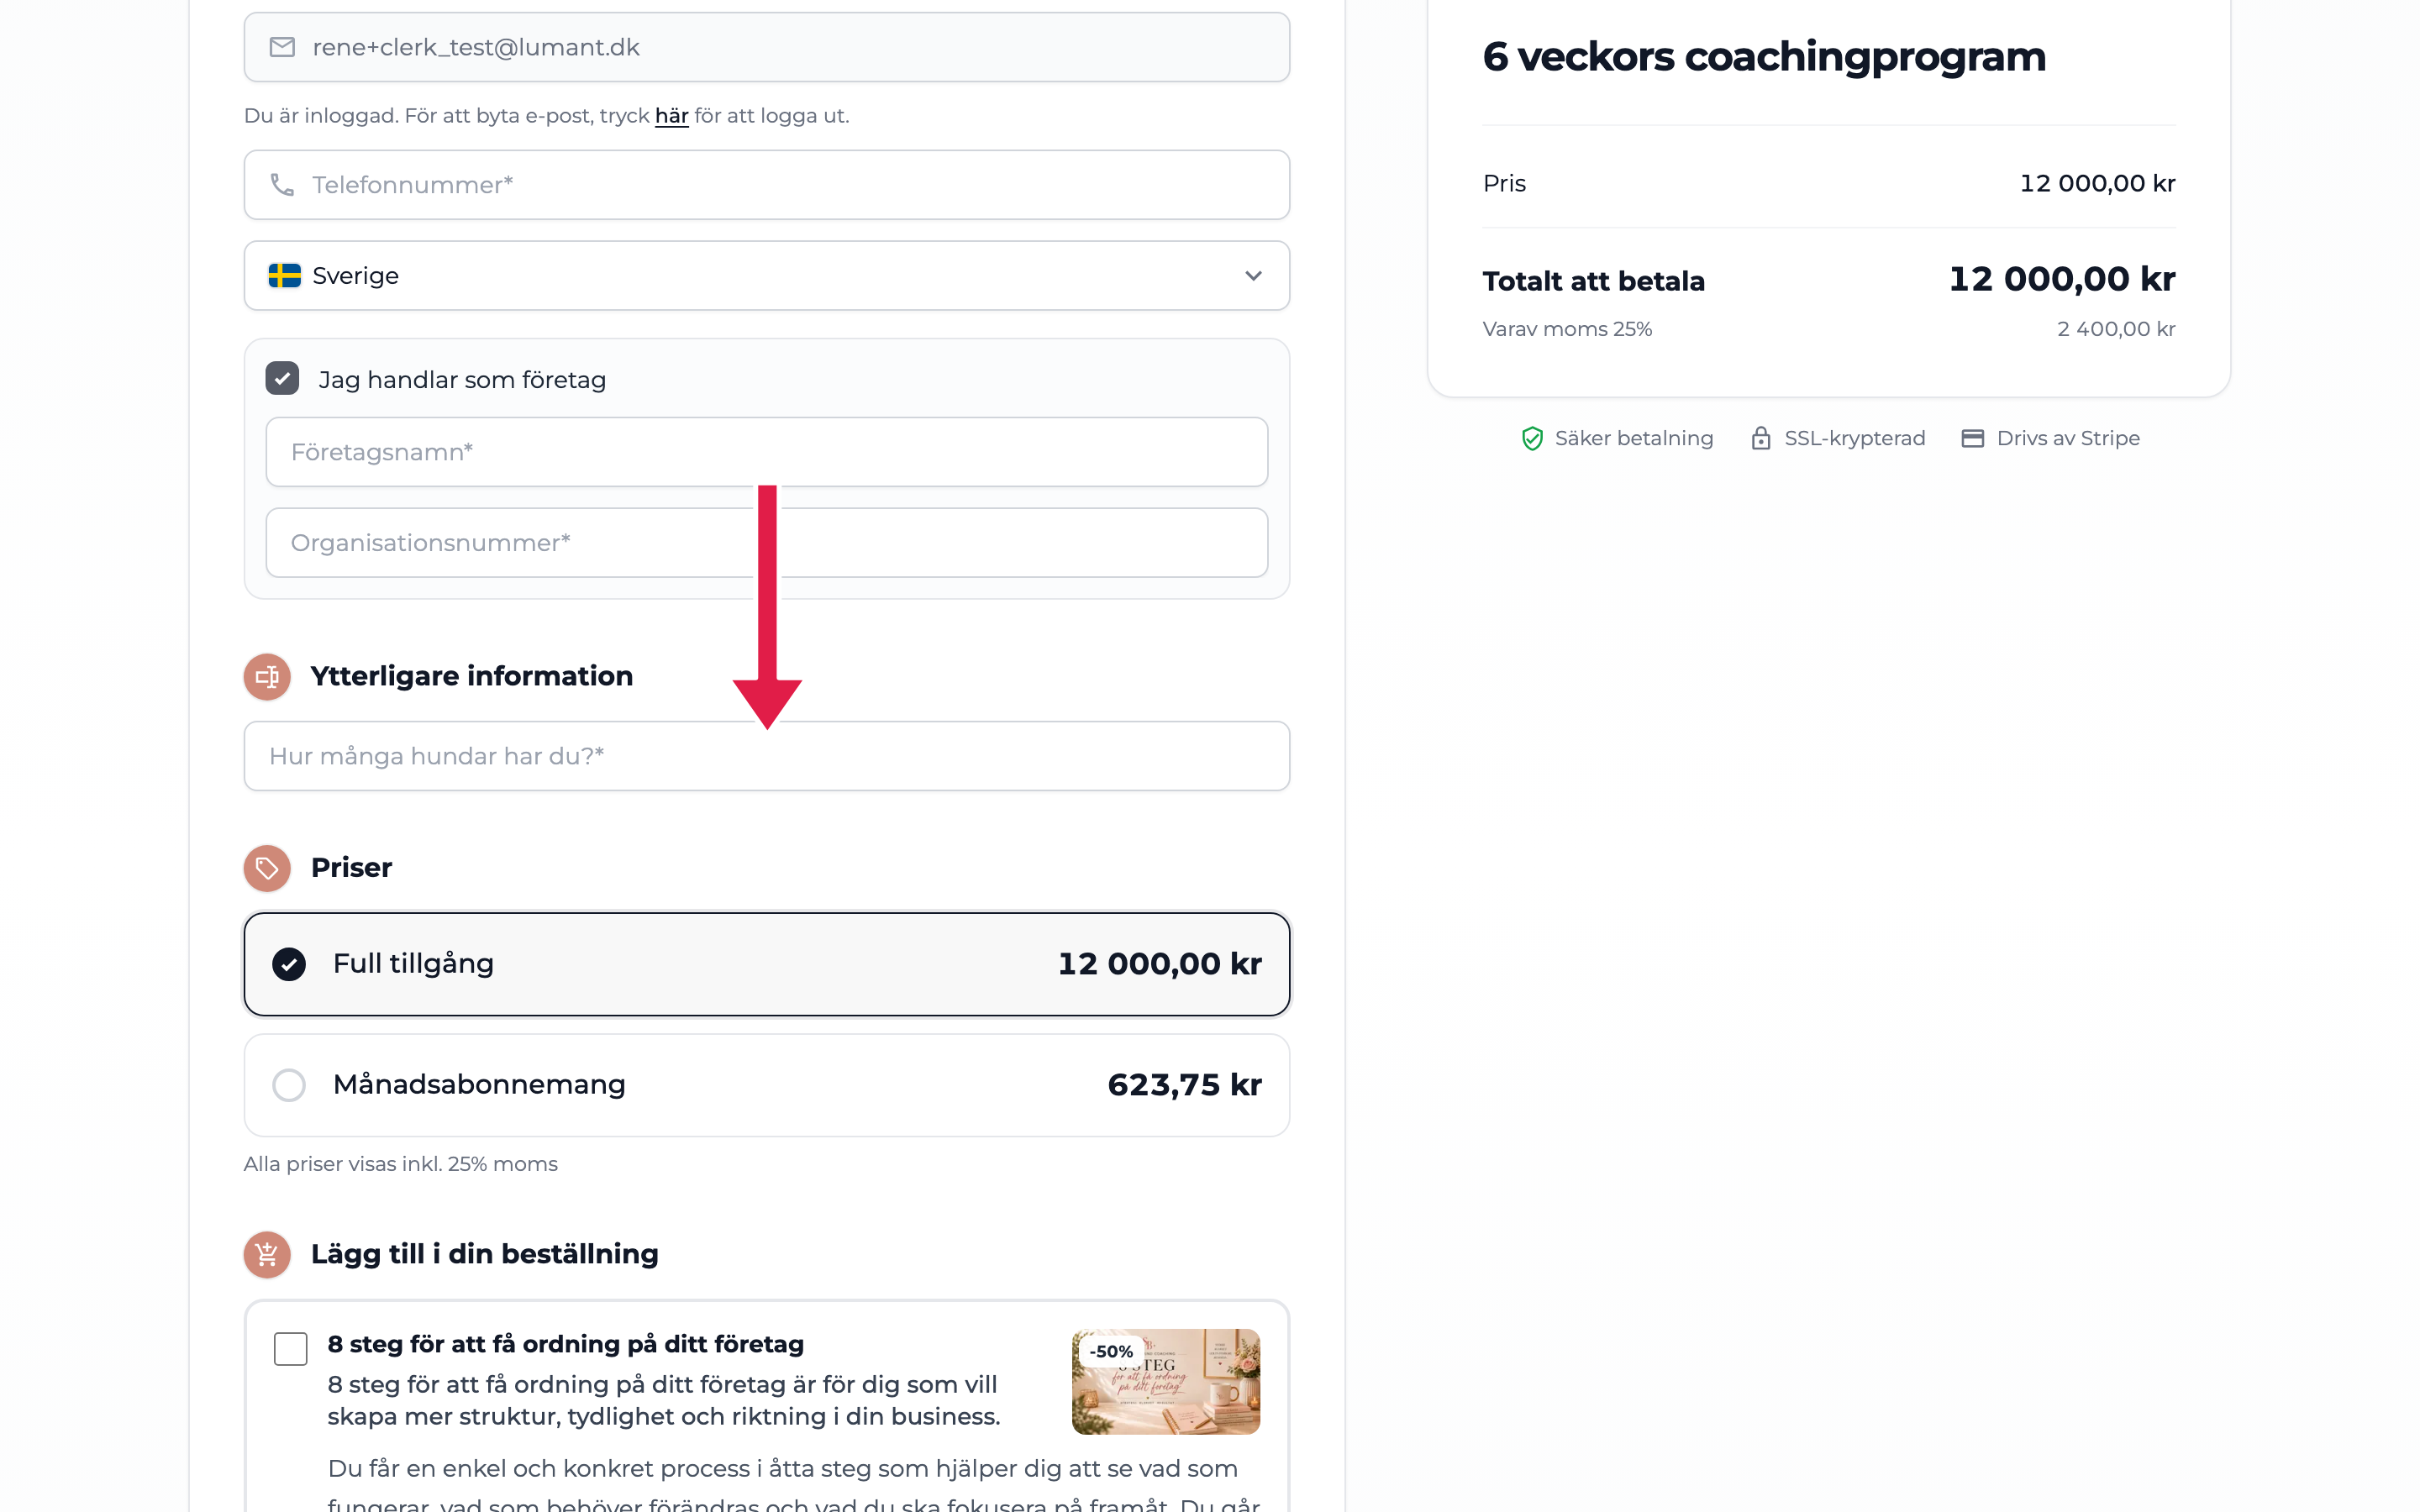Click the Hur många hundar har du field
Image resolution: width=2420 pixels, height=1512 pixels.
tap(767, 756)
